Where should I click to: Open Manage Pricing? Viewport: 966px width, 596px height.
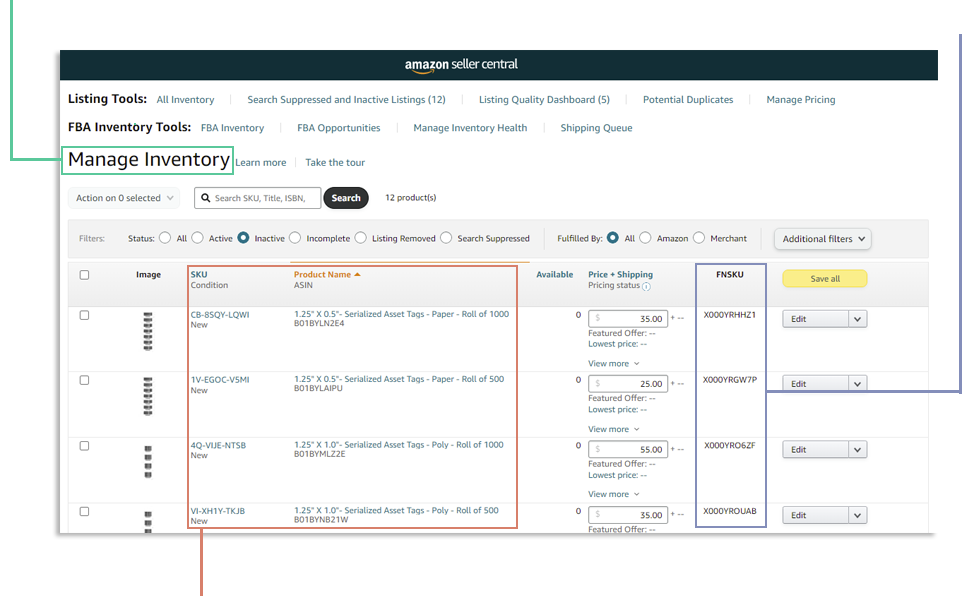[800, 100]
